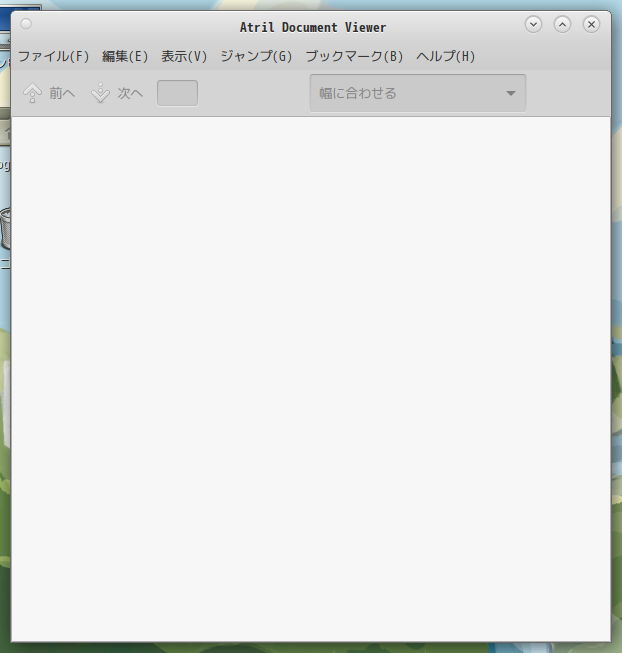
Task: Open the 表示(V) menu
Action: 184,56
